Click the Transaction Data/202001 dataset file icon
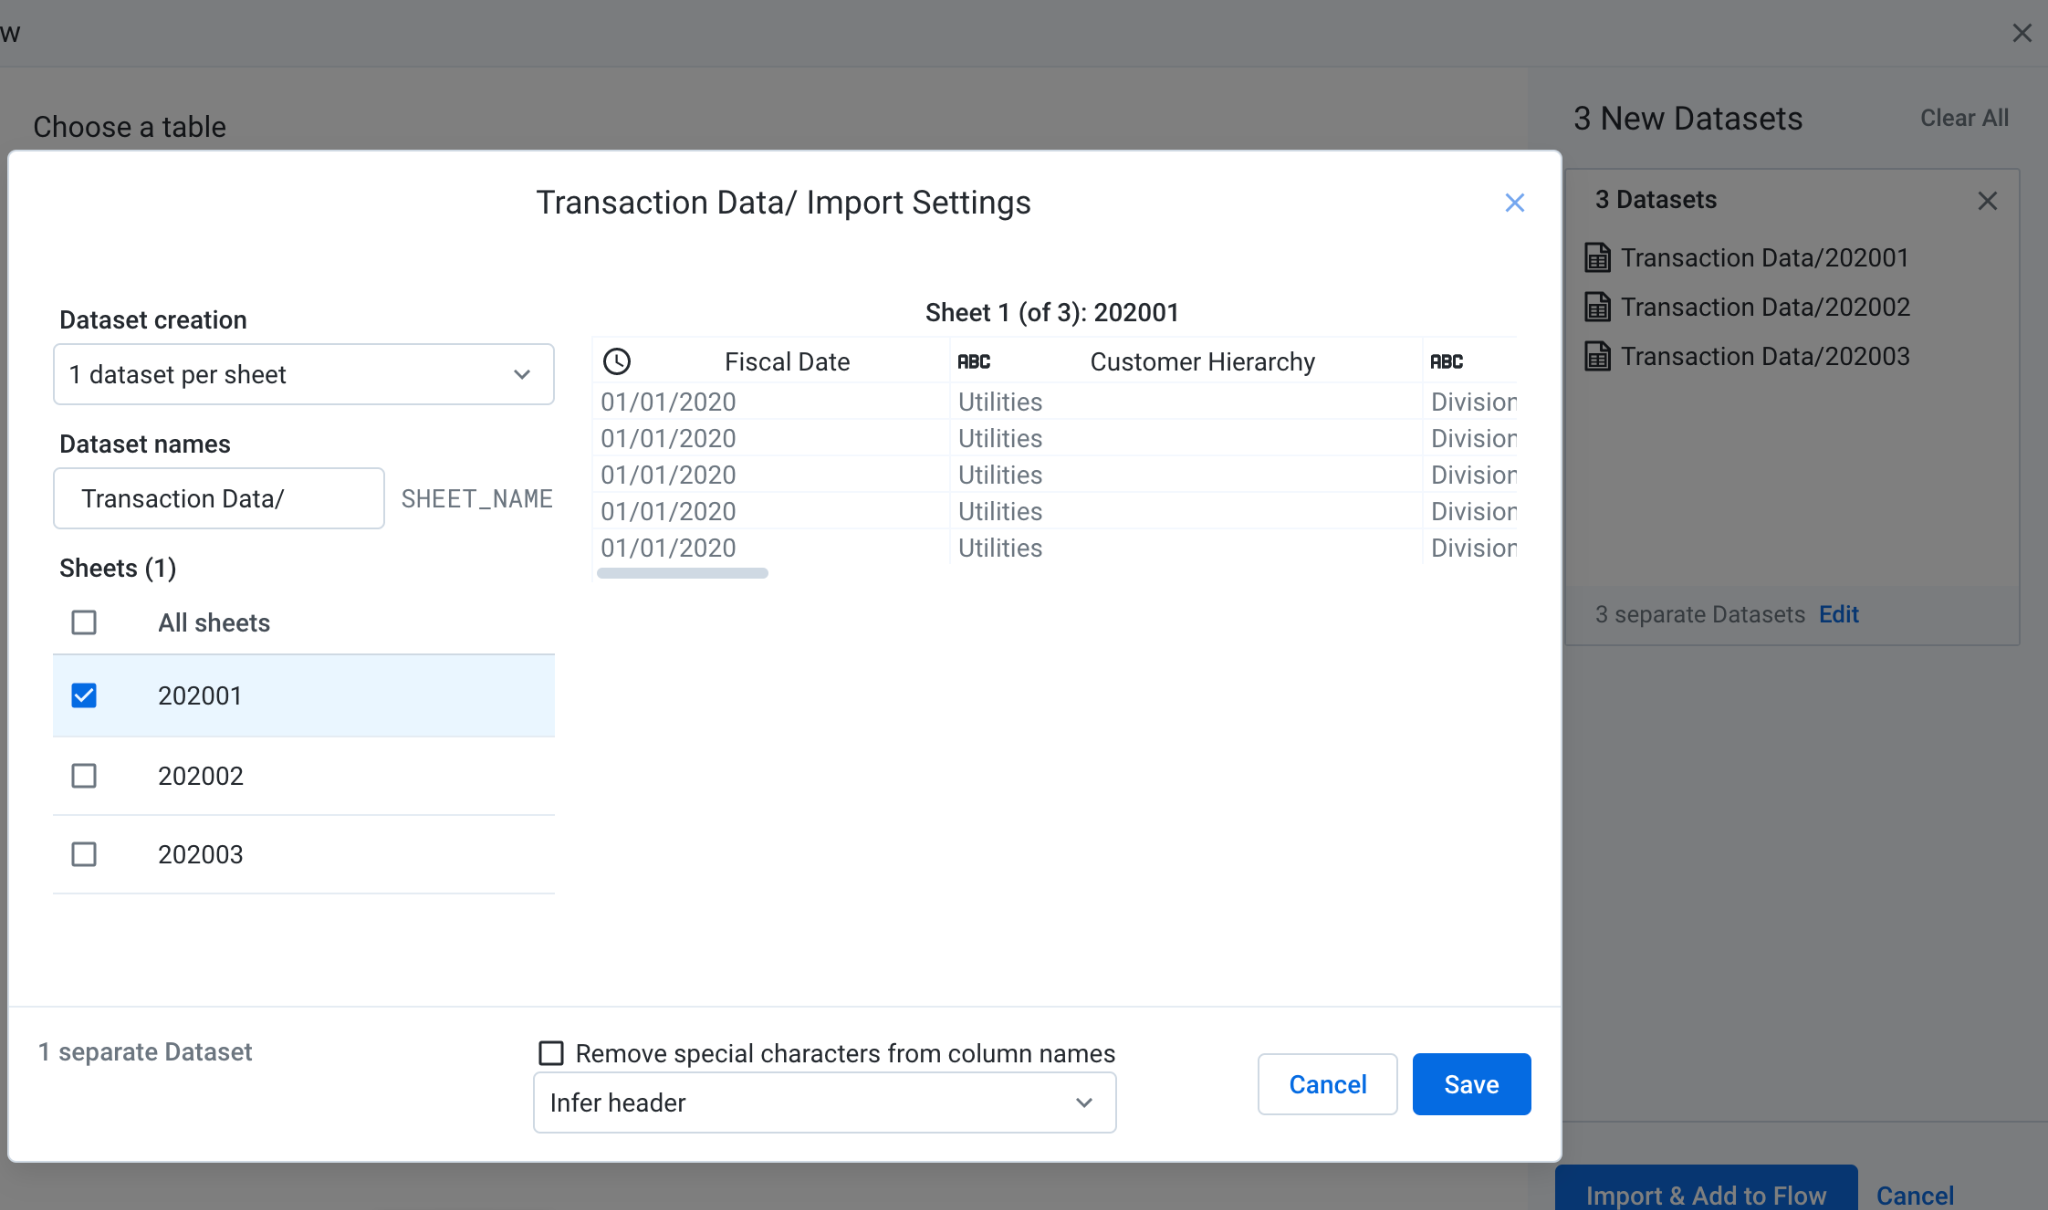2048x1210 pixels. pos(1597,258)
